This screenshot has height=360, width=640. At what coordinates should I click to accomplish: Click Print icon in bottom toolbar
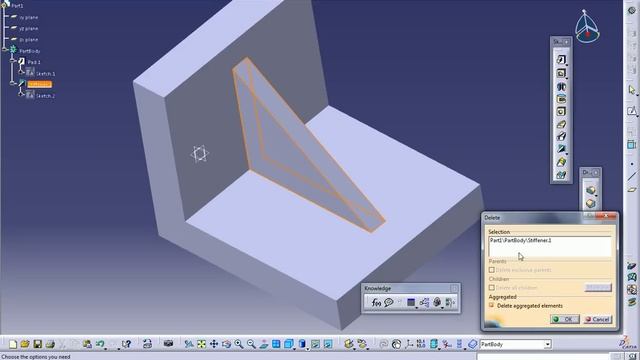pos(50,344)
